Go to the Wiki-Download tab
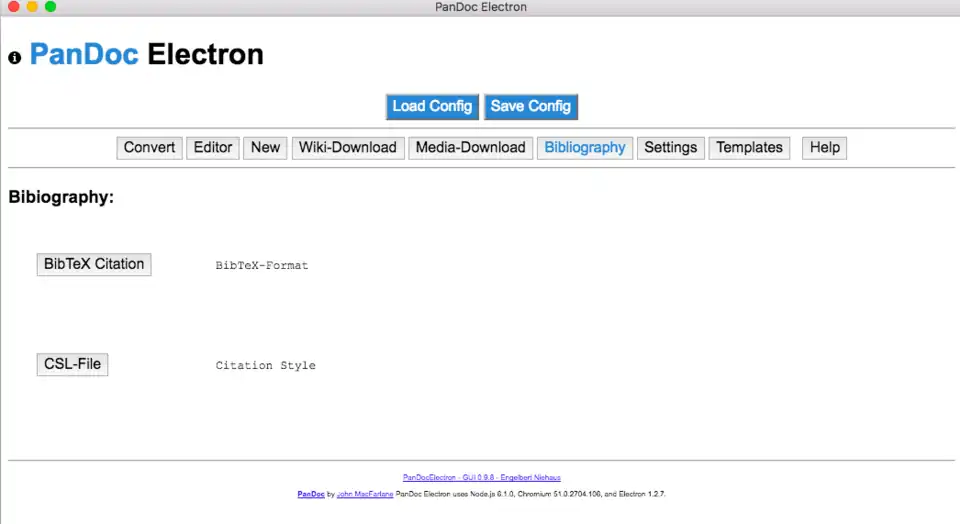This screenshot has width=960, height=524. click(x=348, y=148)
